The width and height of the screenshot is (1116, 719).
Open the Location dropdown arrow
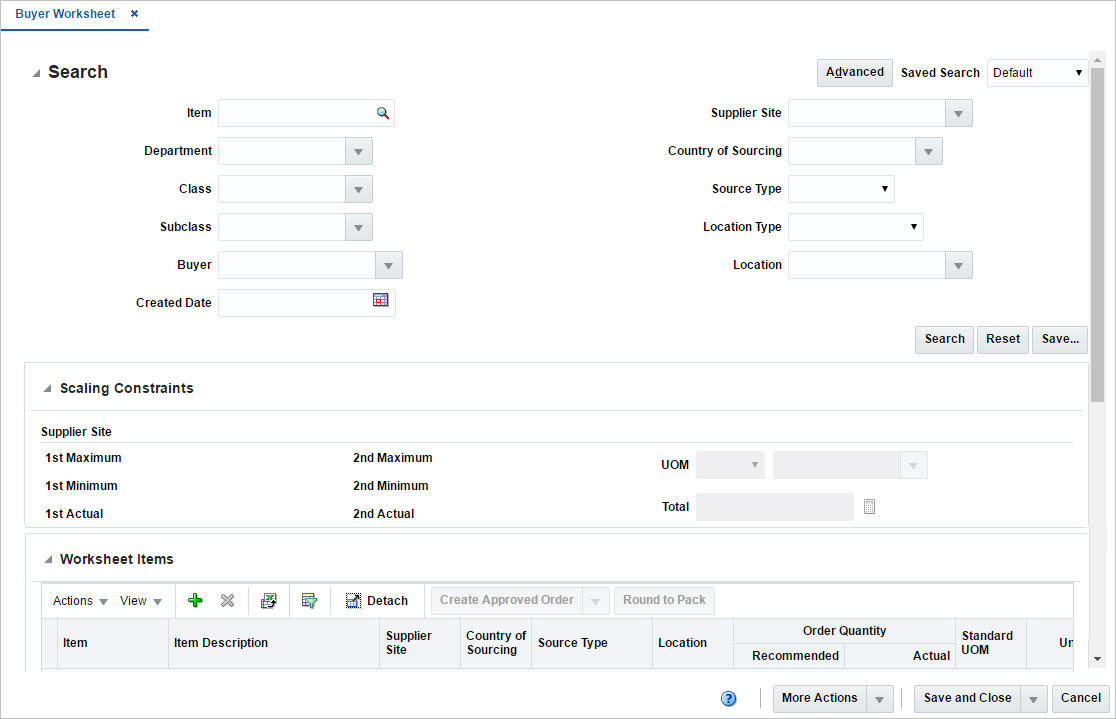(958, 265)
